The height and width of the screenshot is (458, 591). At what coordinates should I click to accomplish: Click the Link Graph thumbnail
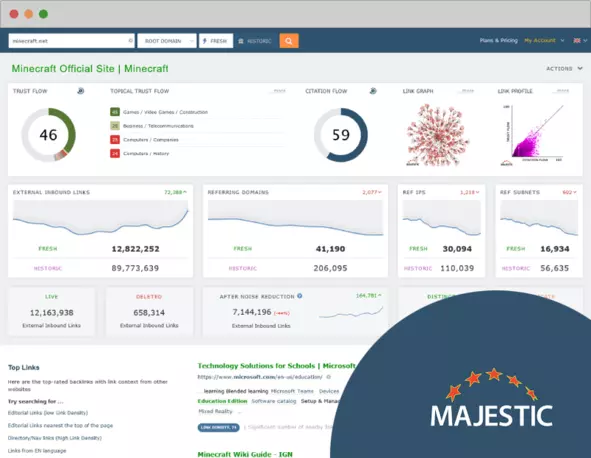pyautogui.click(x=438, y=135)
